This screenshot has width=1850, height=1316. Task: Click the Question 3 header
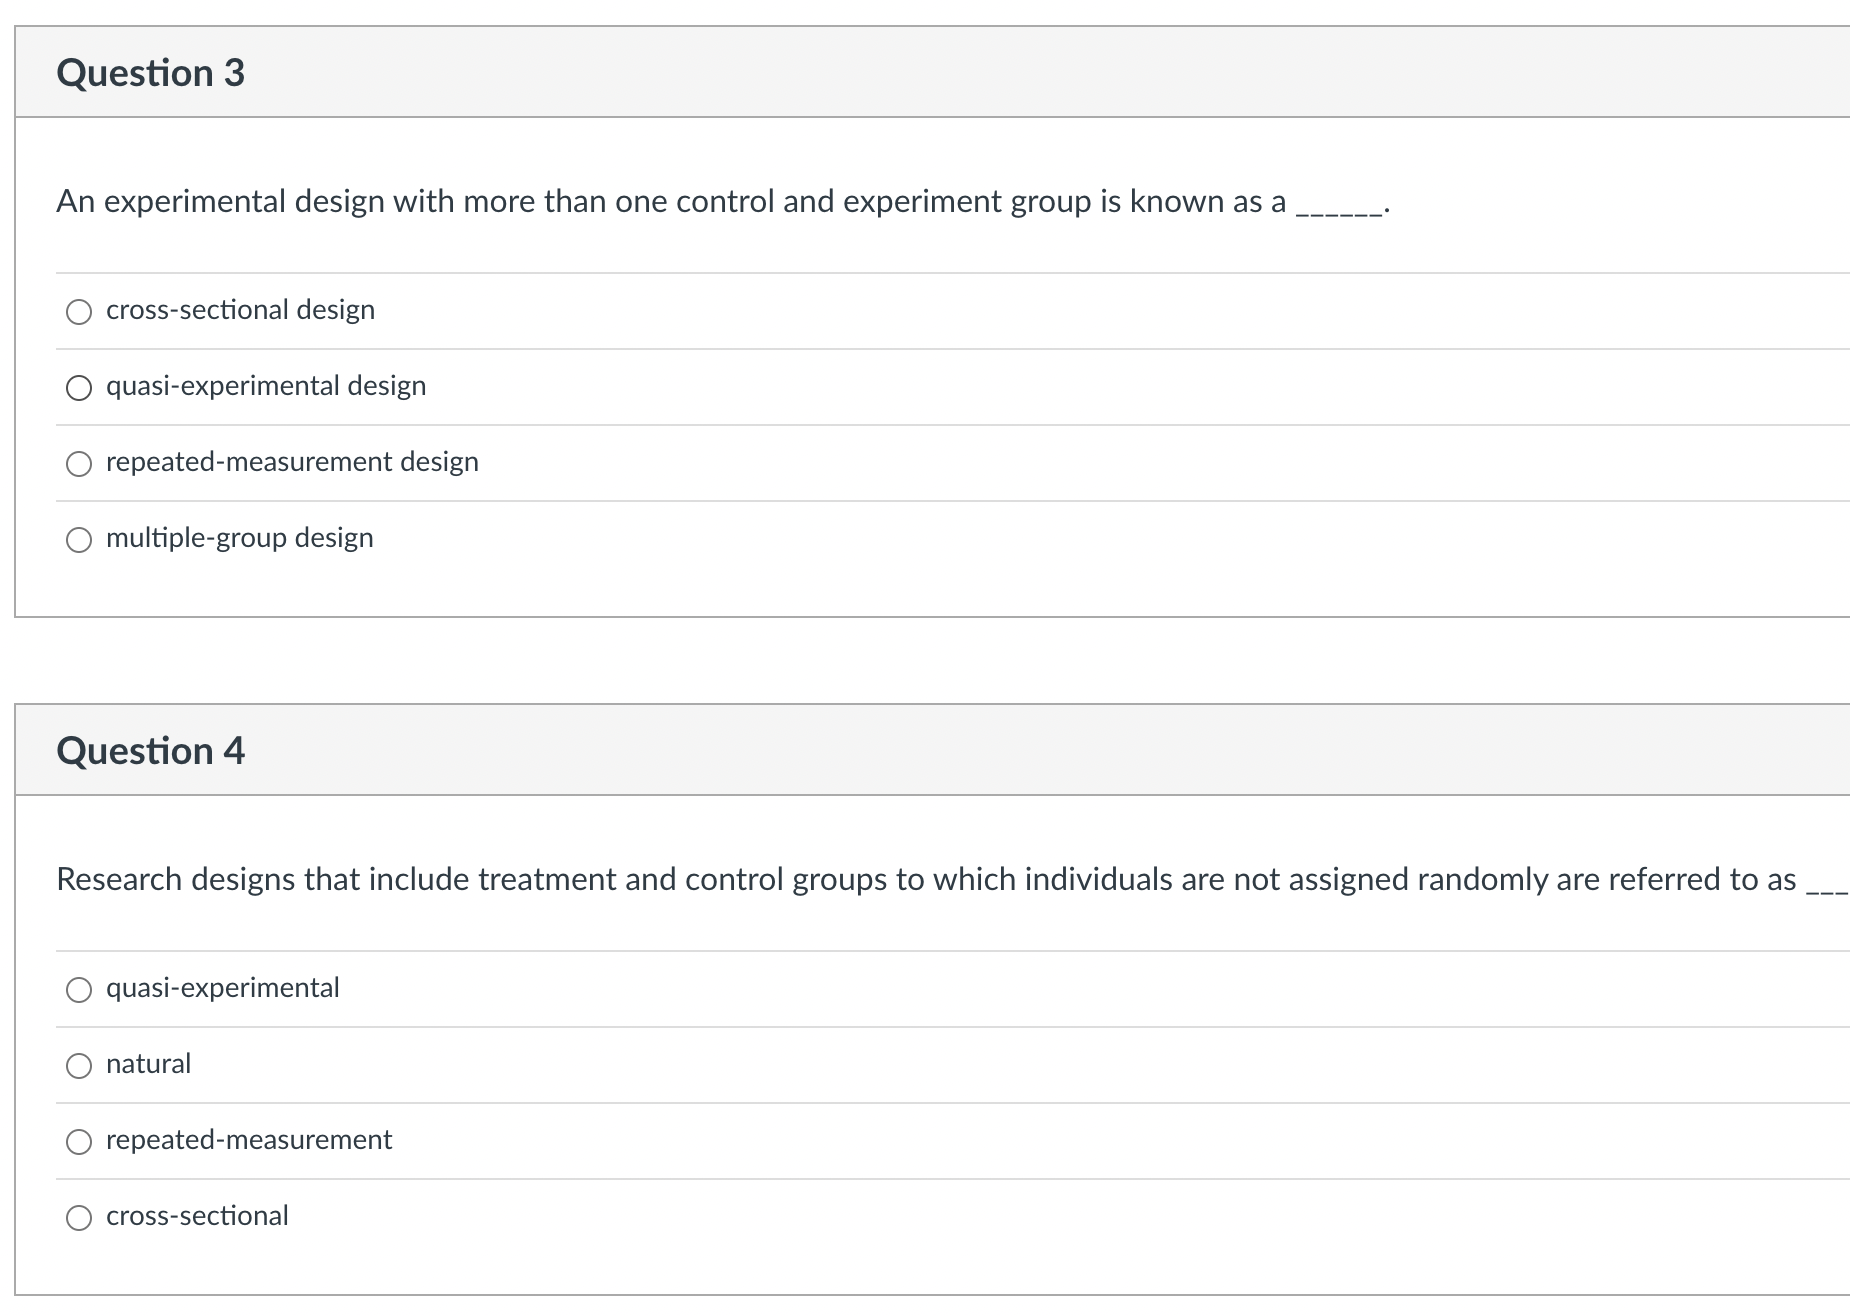pyautogui.click(x=151, y=71)
